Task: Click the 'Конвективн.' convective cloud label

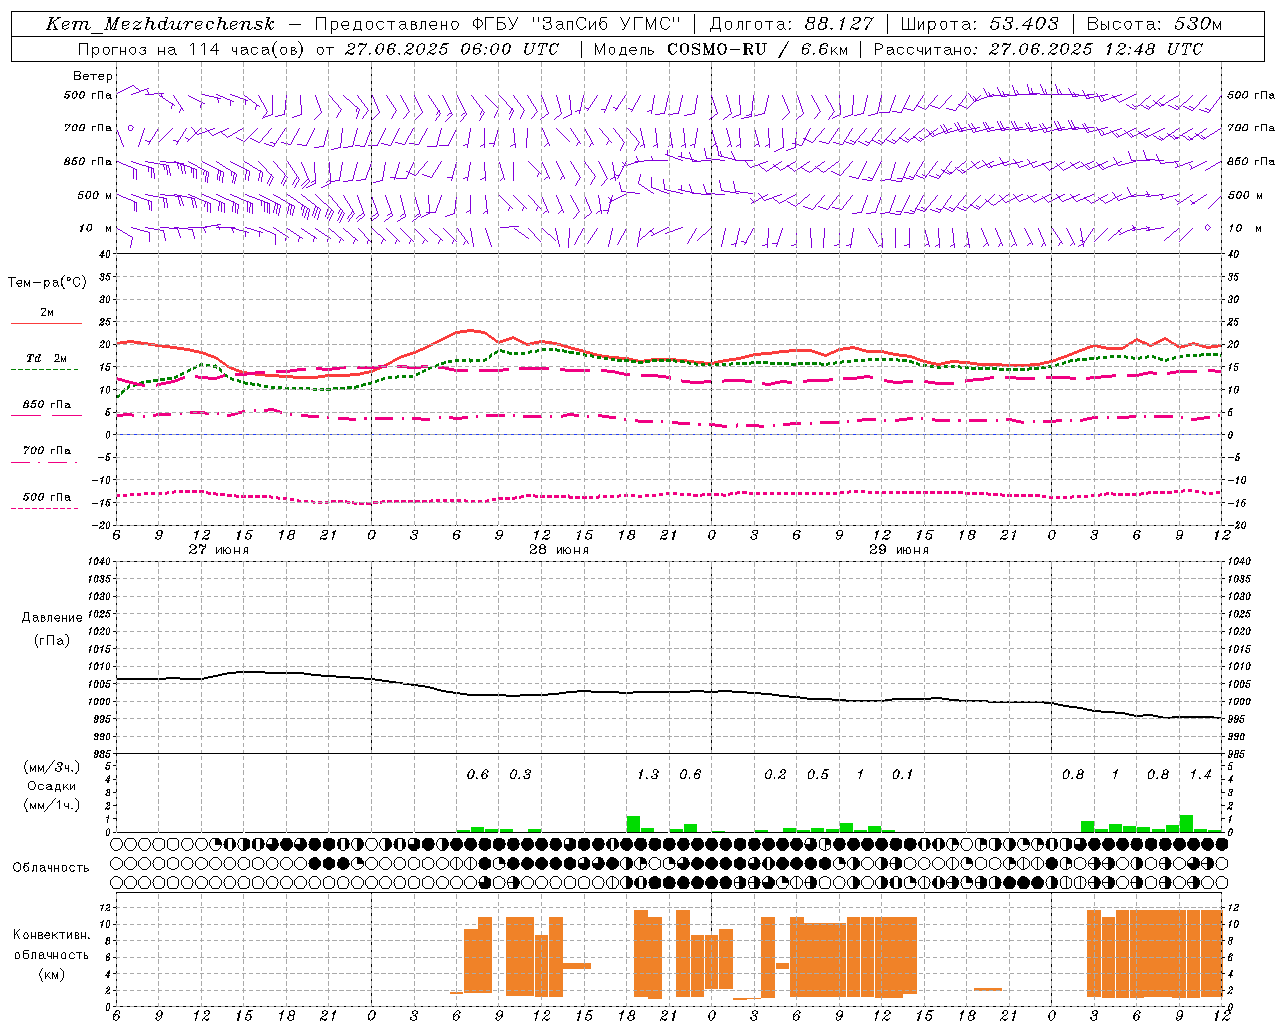Action: coord(52,935)
